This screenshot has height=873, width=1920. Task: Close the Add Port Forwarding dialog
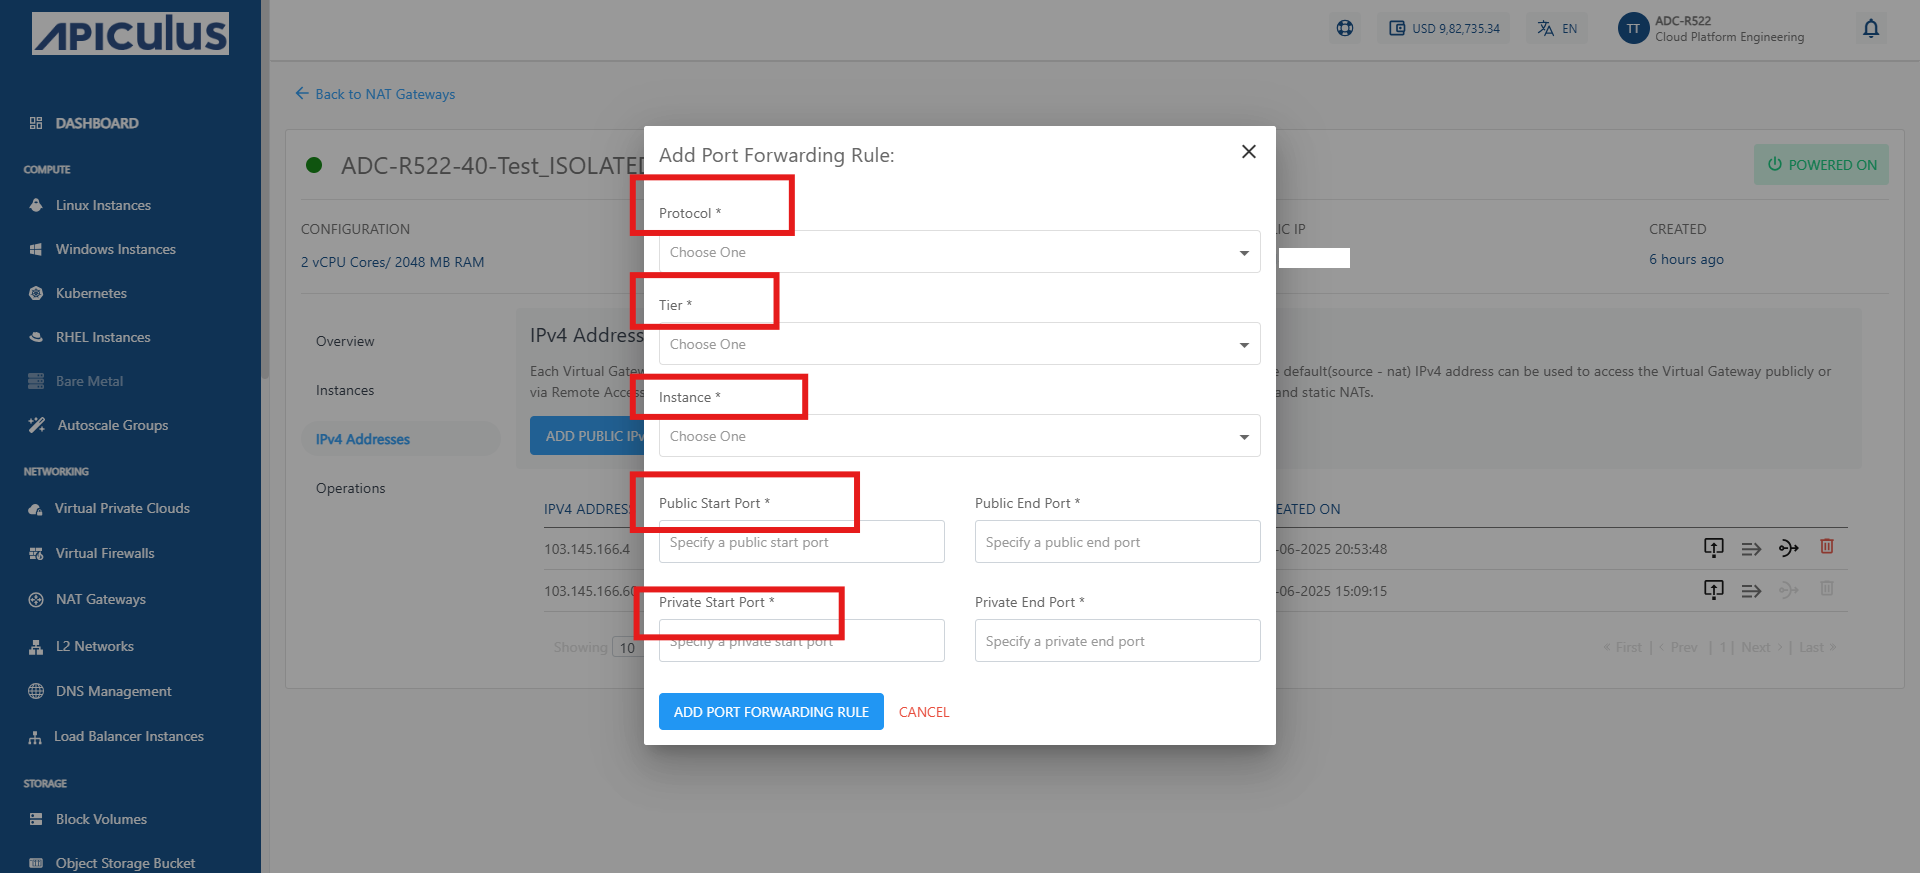pyautogui.click(x=1248, y=151)
